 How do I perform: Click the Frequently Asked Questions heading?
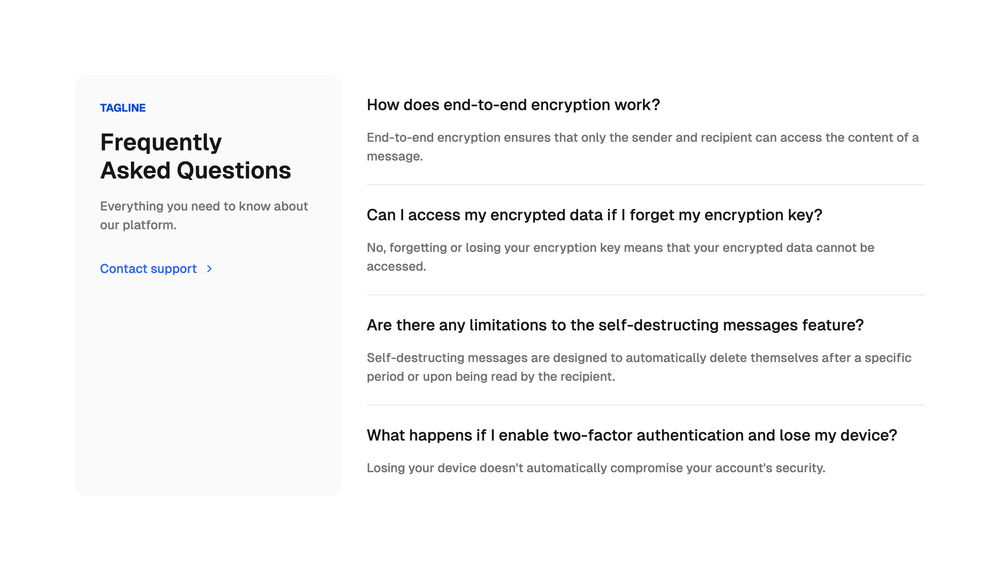pos(195,156)
